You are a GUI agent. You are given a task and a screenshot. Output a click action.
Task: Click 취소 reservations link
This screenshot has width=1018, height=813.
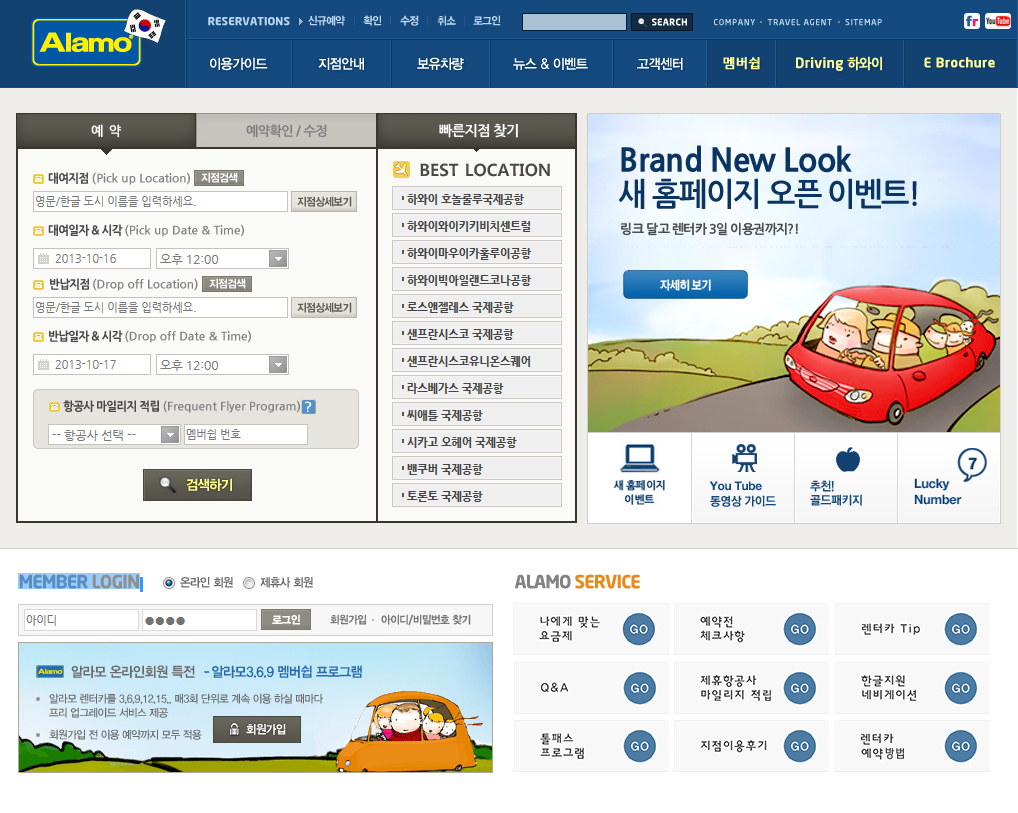[x=446, y=21]
